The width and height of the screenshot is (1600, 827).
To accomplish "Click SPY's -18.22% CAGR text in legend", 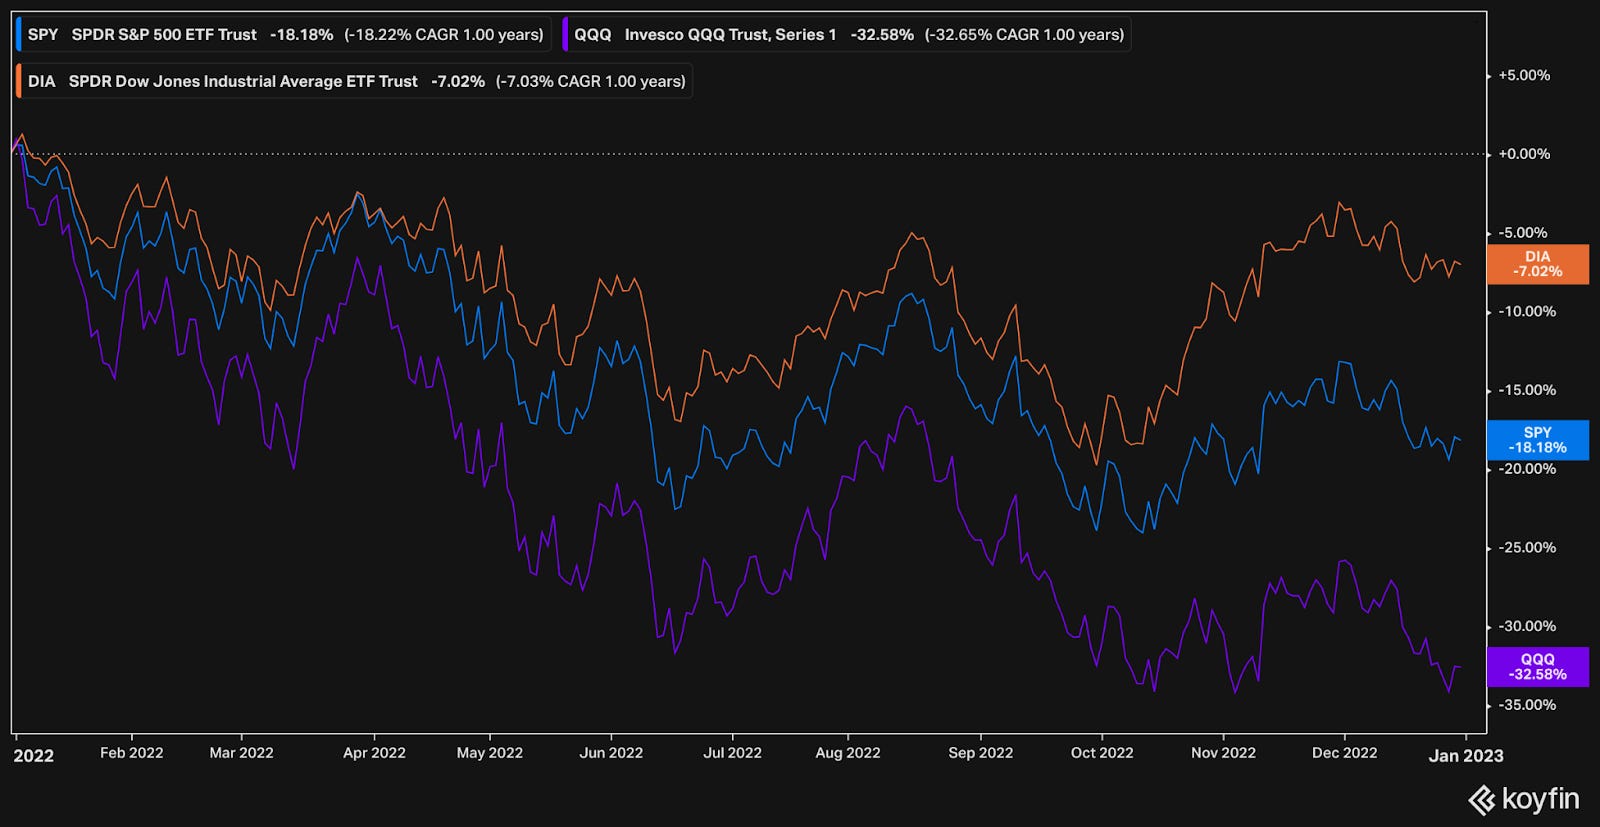I will (444, 34).
